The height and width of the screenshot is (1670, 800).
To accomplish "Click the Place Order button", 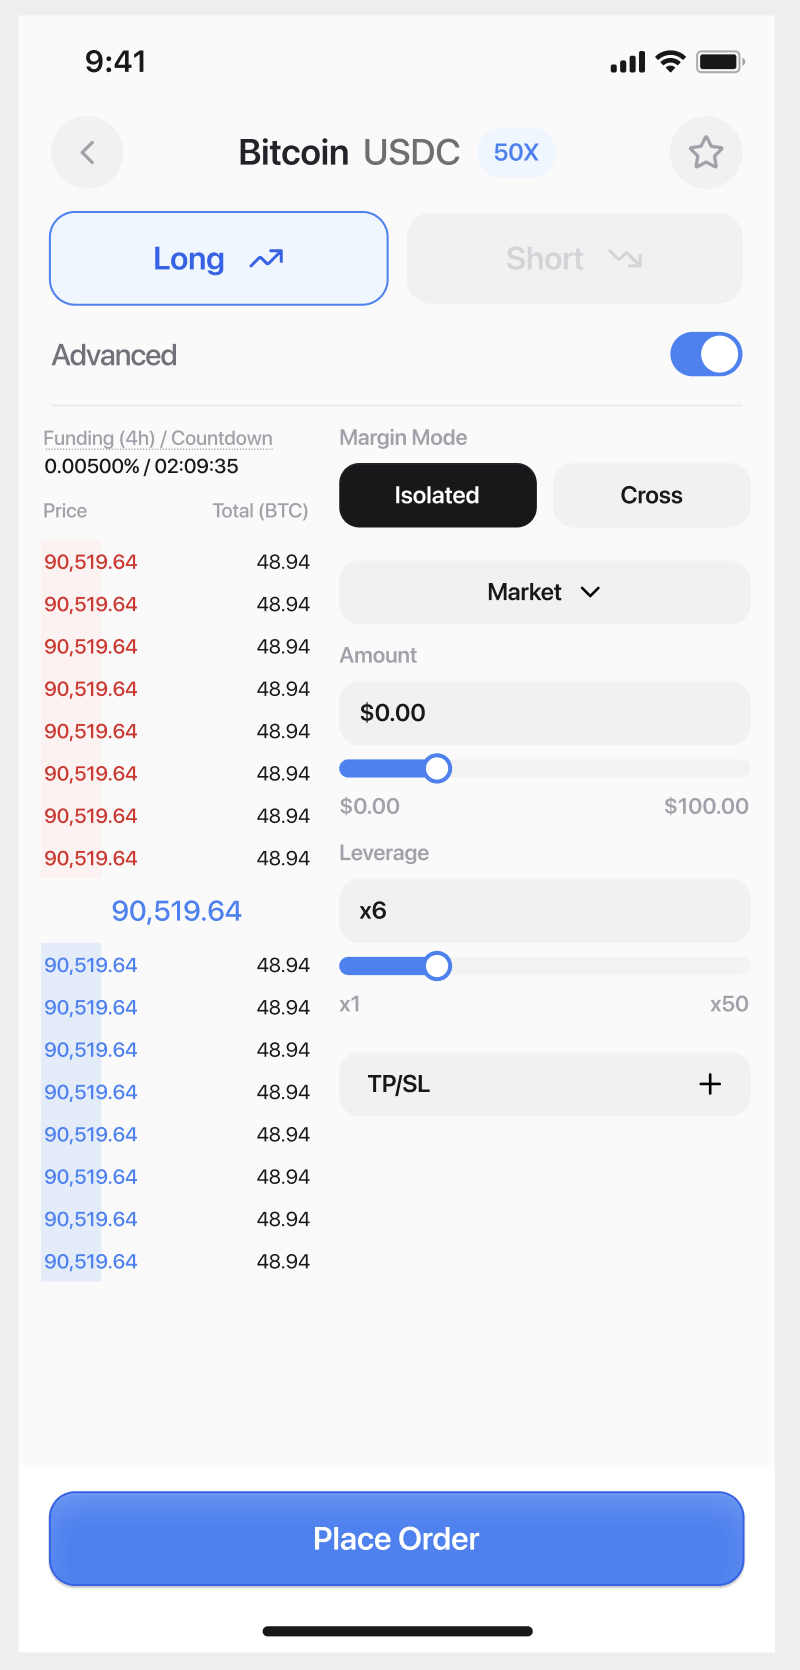I will 397,1539.
